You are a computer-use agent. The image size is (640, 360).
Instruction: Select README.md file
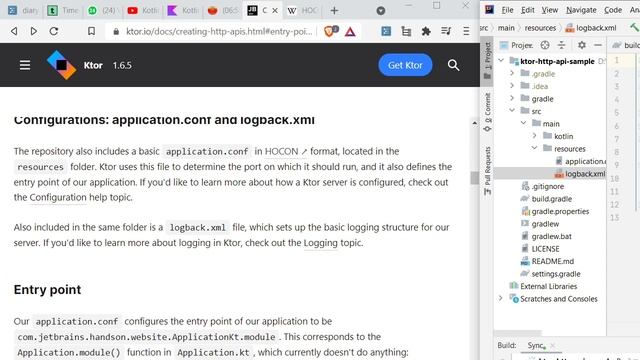point(547,261)
